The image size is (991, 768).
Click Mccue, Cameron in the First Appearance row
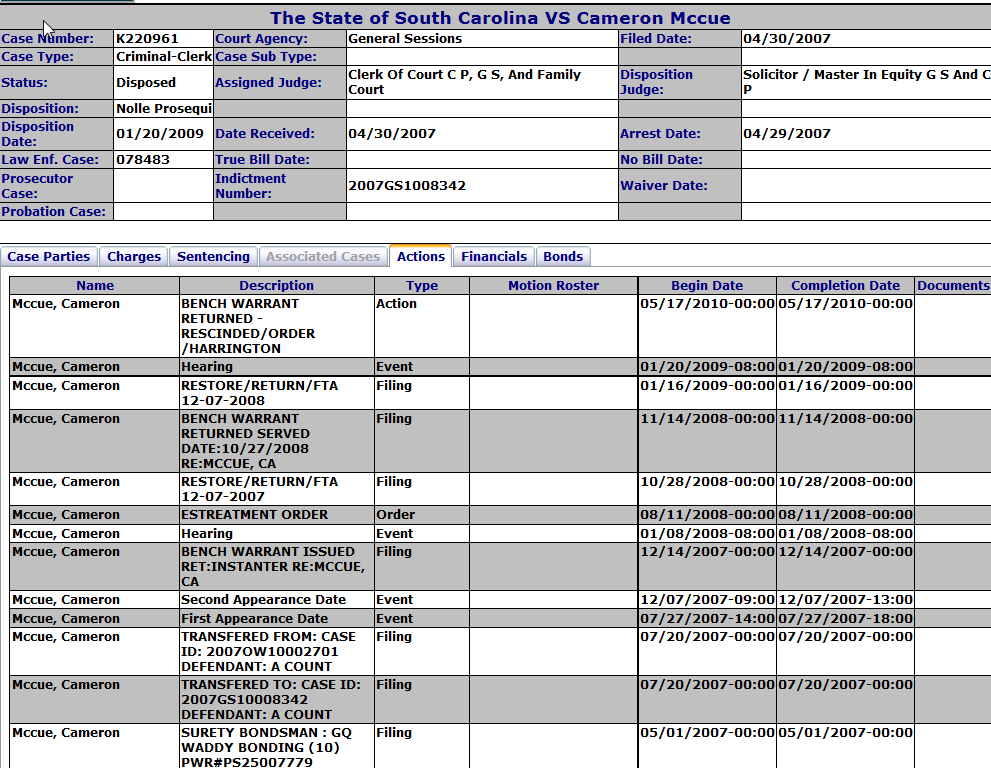click(66, 618)
